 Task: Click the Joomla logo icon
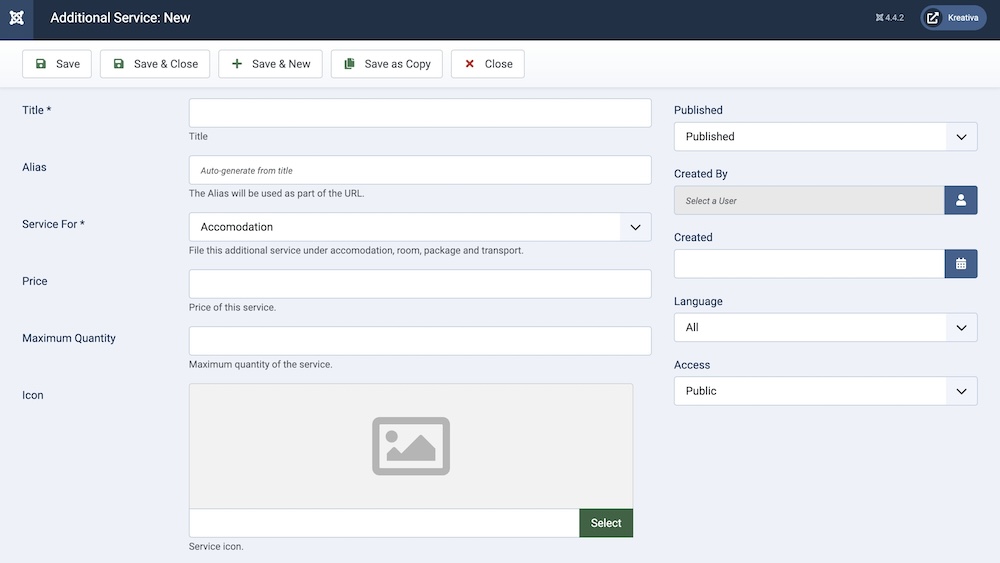[16, 18]
